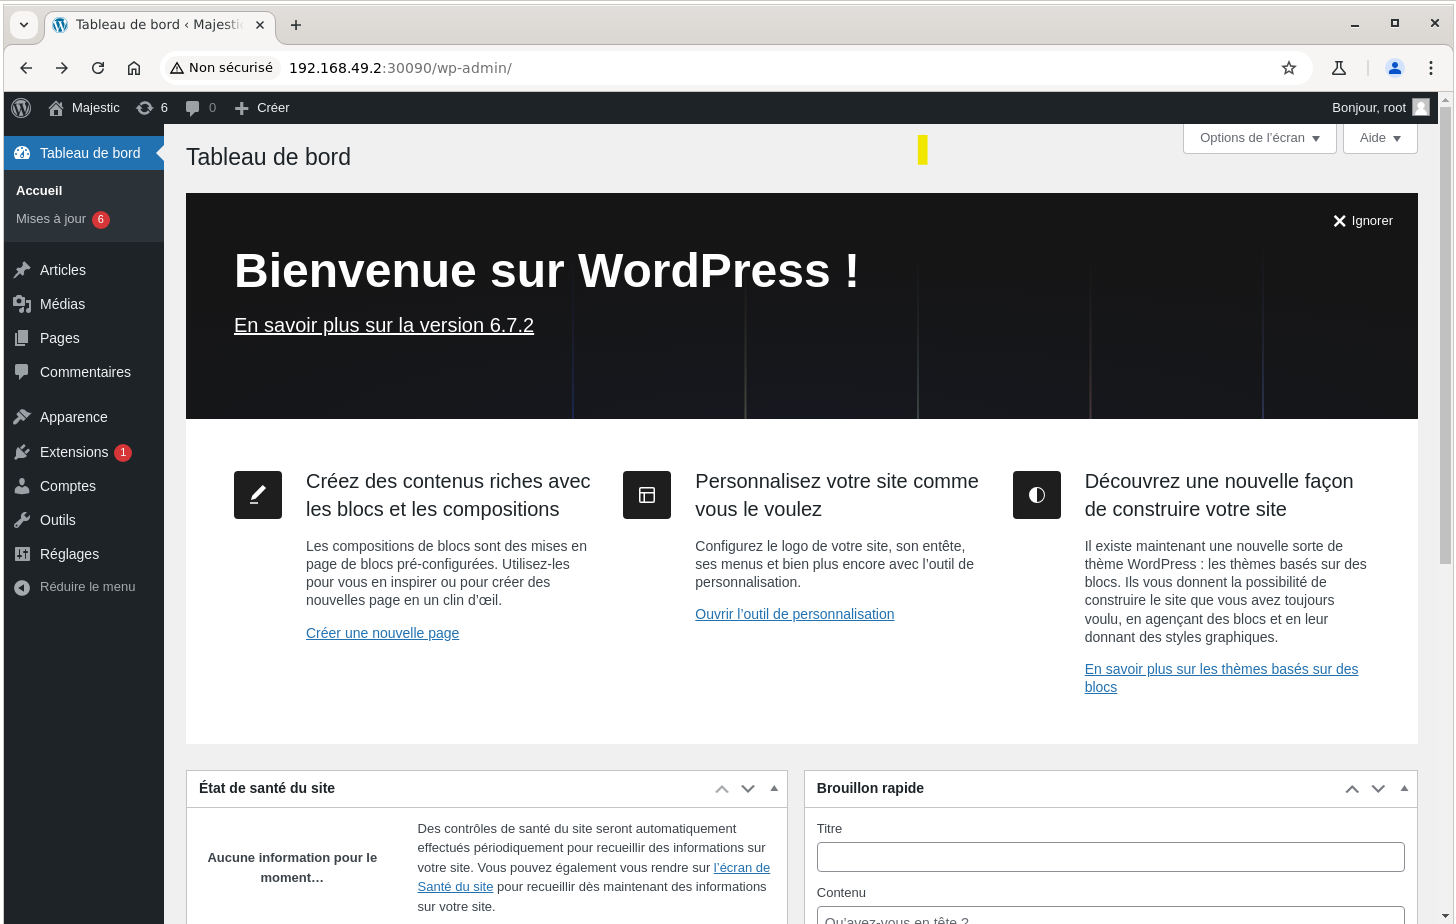Open the Apparence menu label
Viewport: 1456px width, 924px height.
tap(74, 417)
